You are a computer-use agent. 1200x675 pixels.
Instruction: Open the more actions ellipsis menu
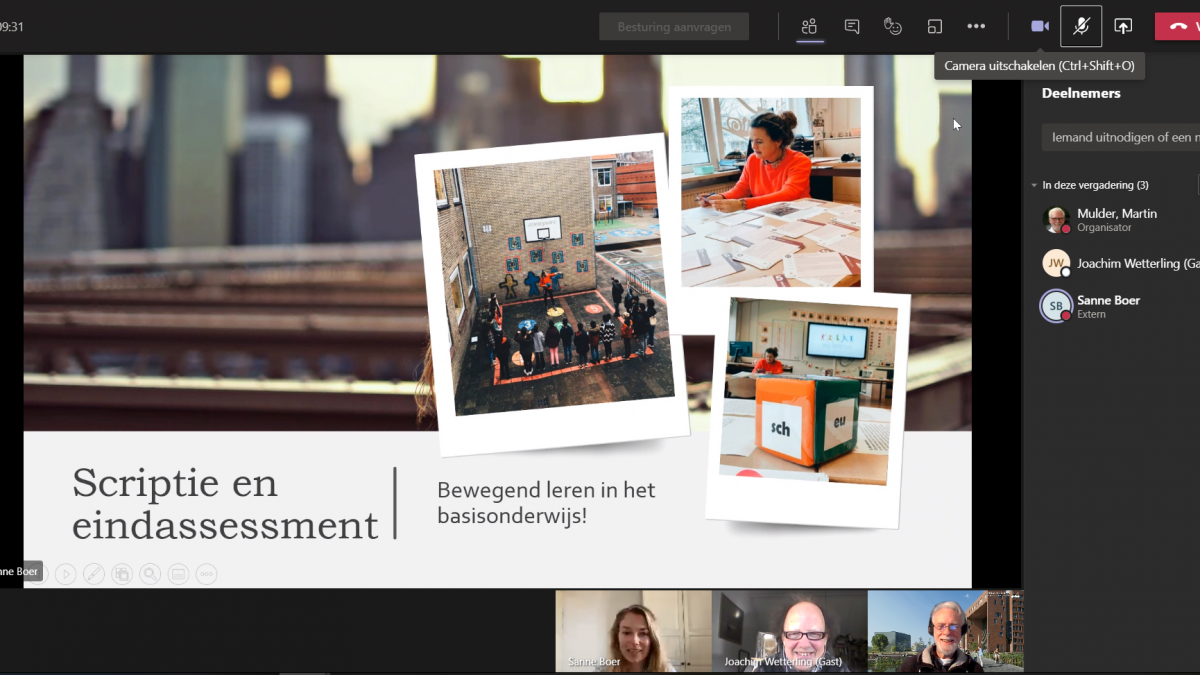(x=976, y=26)
